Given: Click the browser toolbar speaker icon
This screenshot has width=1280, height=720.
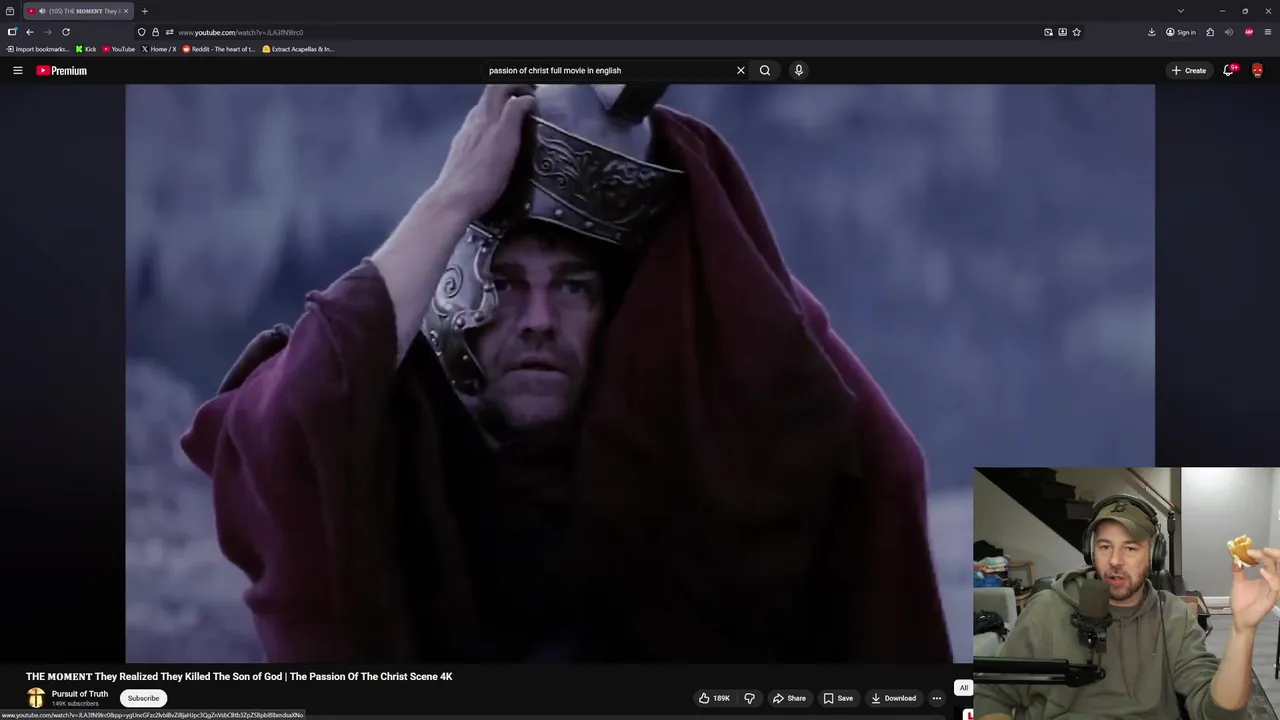Looking at the screenshot, I should click(1229, 32).
